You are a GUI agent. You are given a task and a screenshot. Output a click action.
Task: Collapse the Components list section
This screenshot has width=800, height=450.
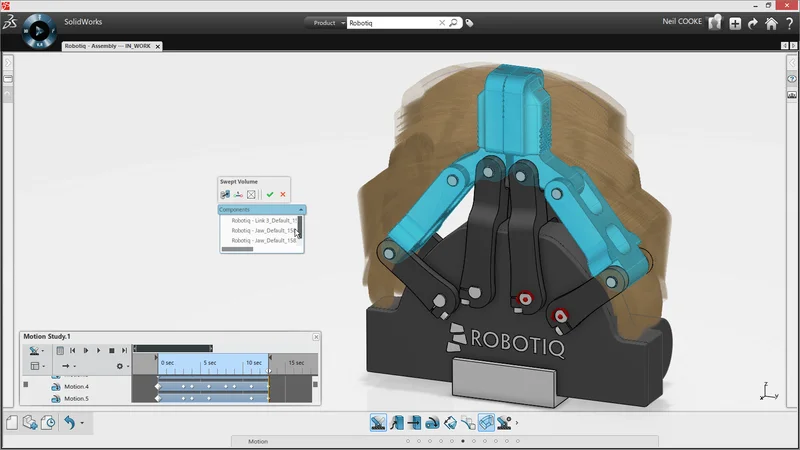(301, 210)
